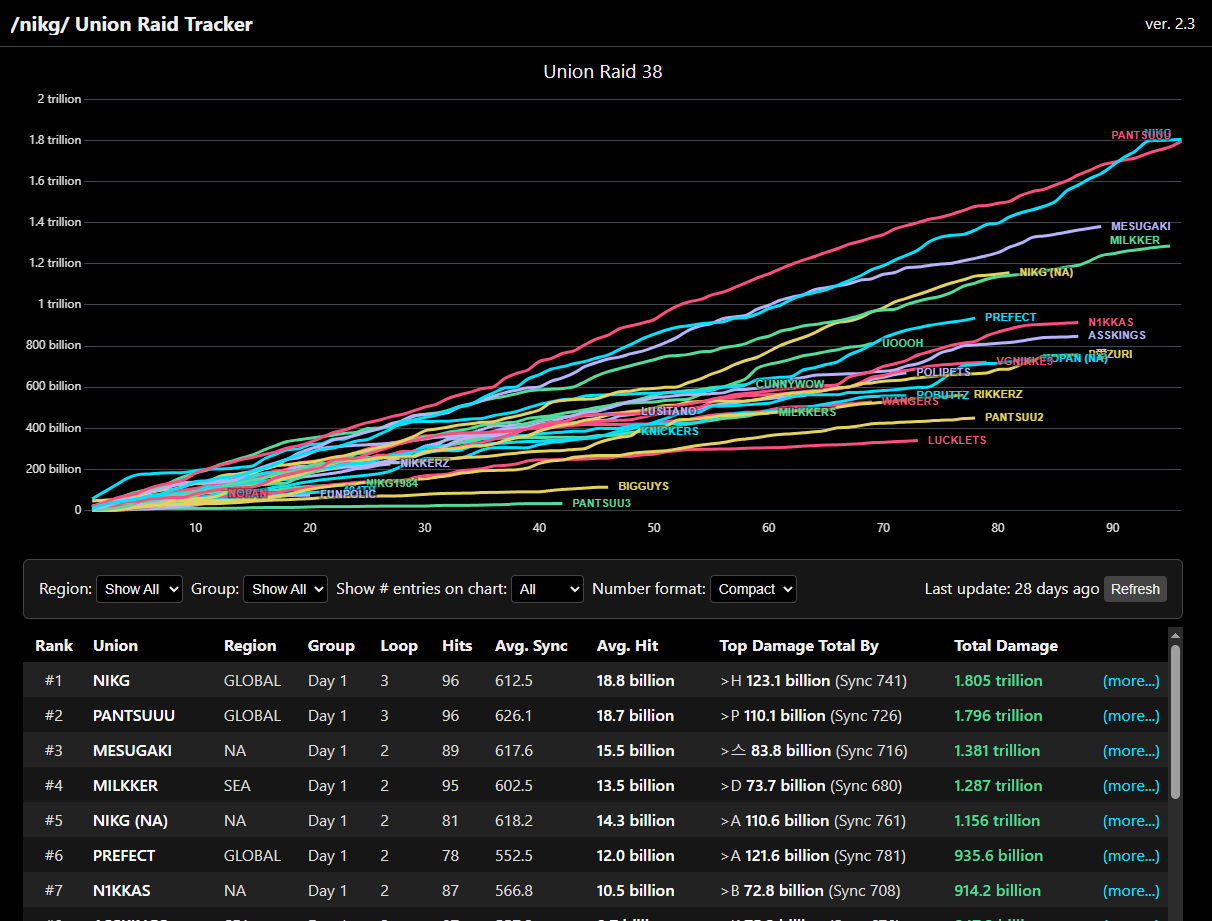This screenshot has width=1212, height=921.
Task: Click the Refresh button
Action: tap(1135, 589)
